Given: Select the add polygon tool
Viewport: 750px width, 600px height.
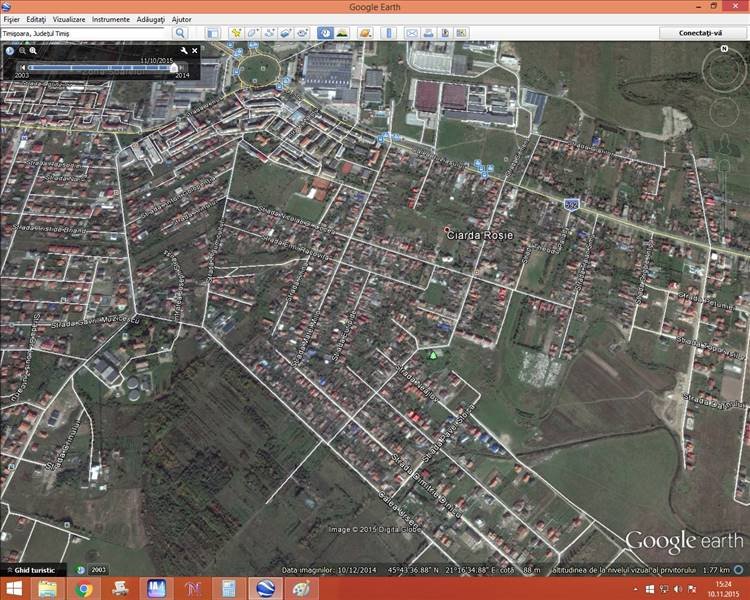Looking at the screenshot, I should pos(253,33).
